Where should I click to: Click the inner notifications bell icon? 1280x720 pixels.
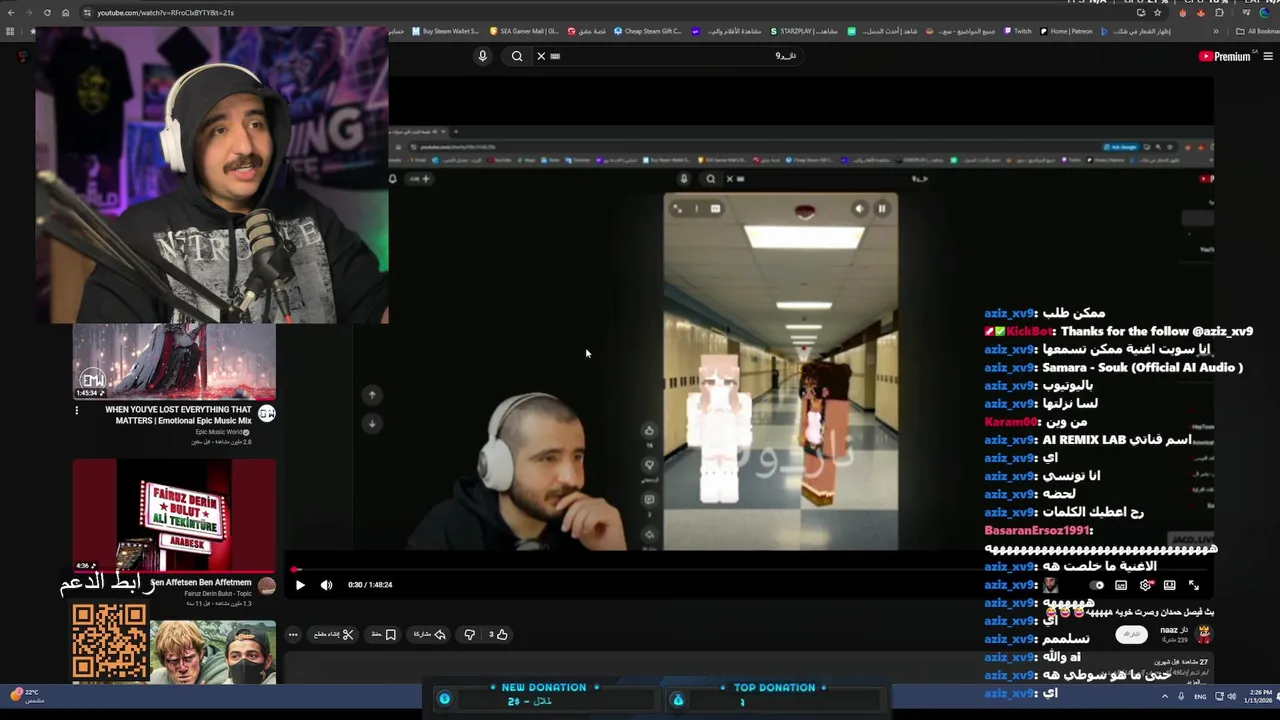[392, 179]
